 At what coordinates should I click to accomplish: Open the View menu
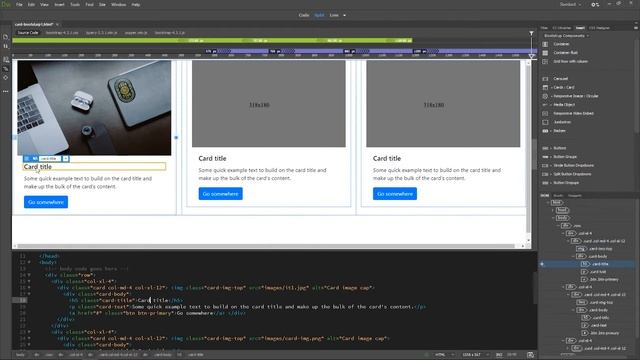44,4
